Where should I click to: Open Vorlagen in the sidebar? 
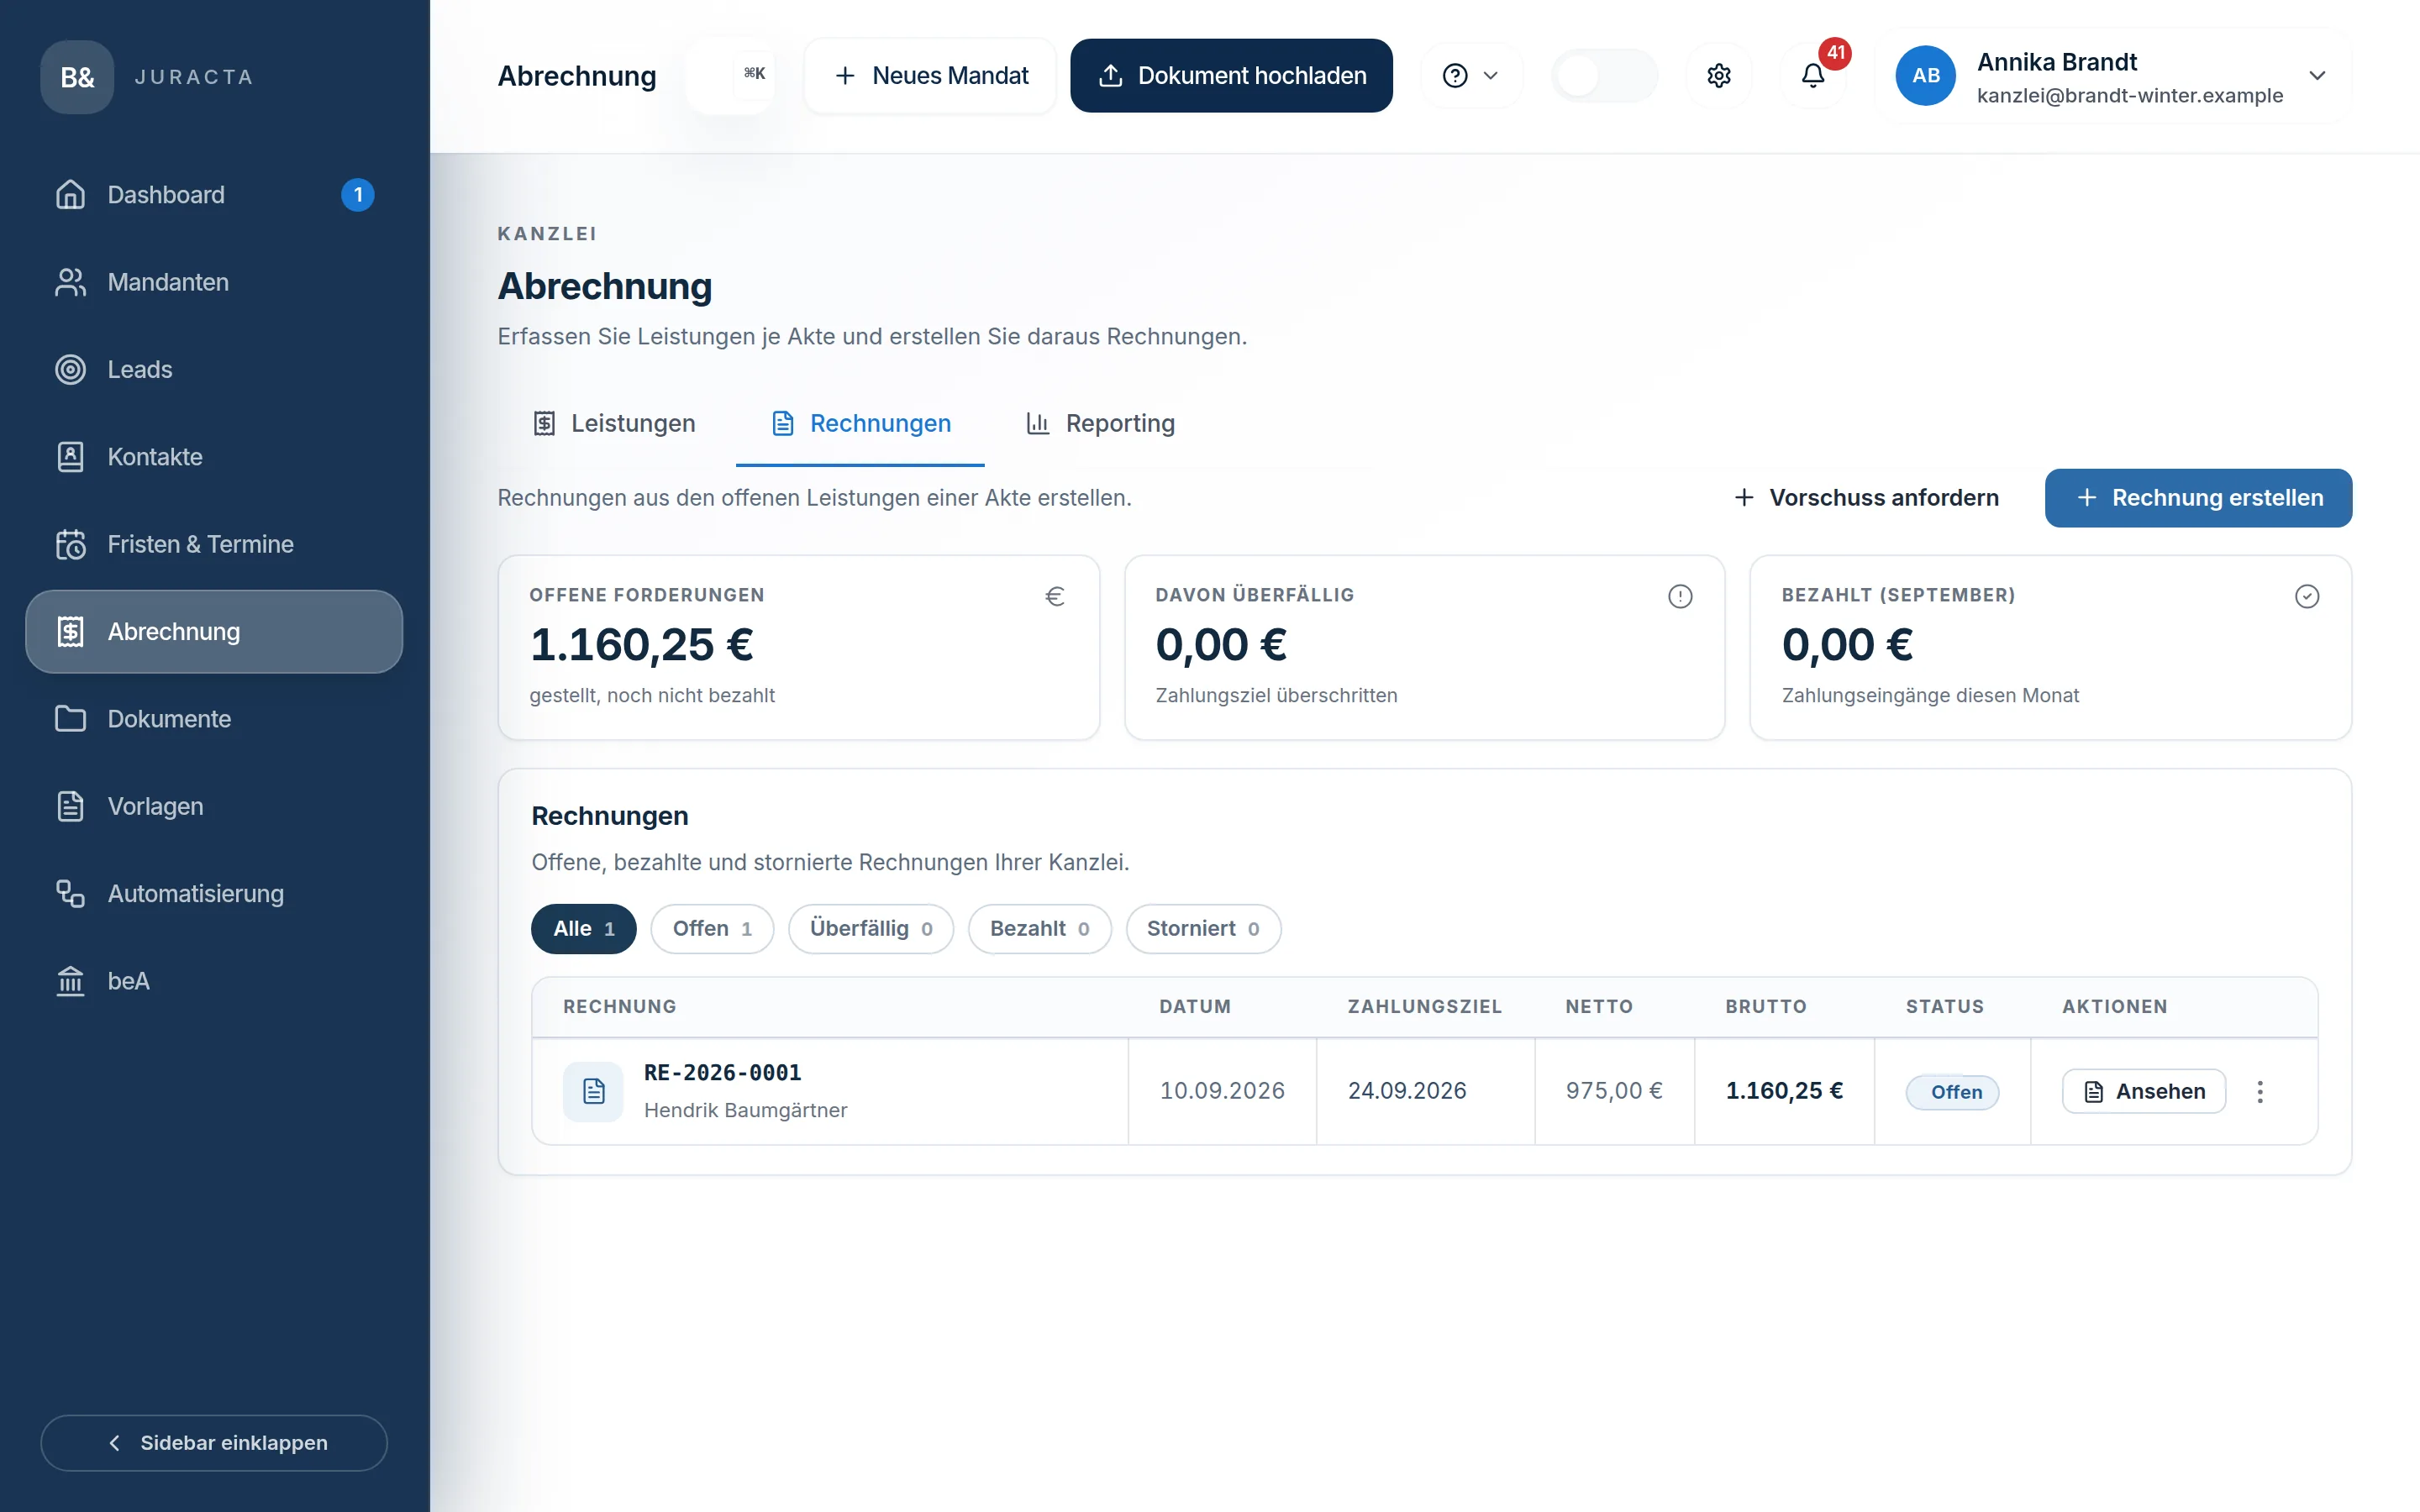pyautogui.click(x=214, y=806)
